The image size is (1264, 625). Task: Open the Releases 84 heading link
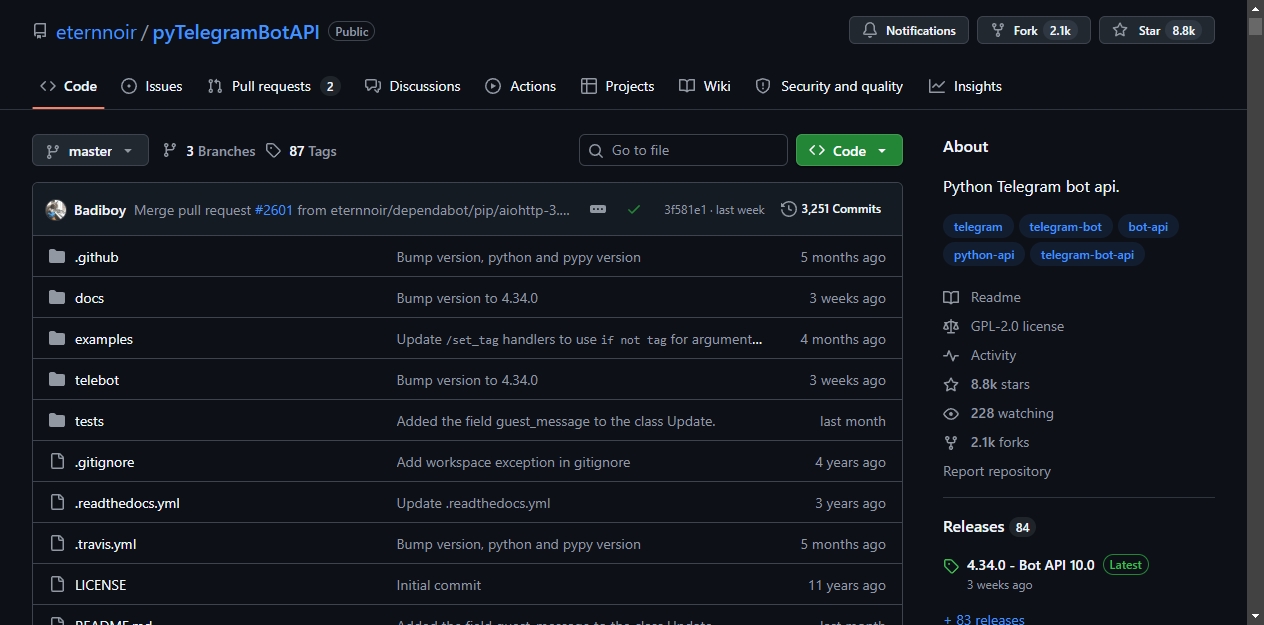pos(989,527)
